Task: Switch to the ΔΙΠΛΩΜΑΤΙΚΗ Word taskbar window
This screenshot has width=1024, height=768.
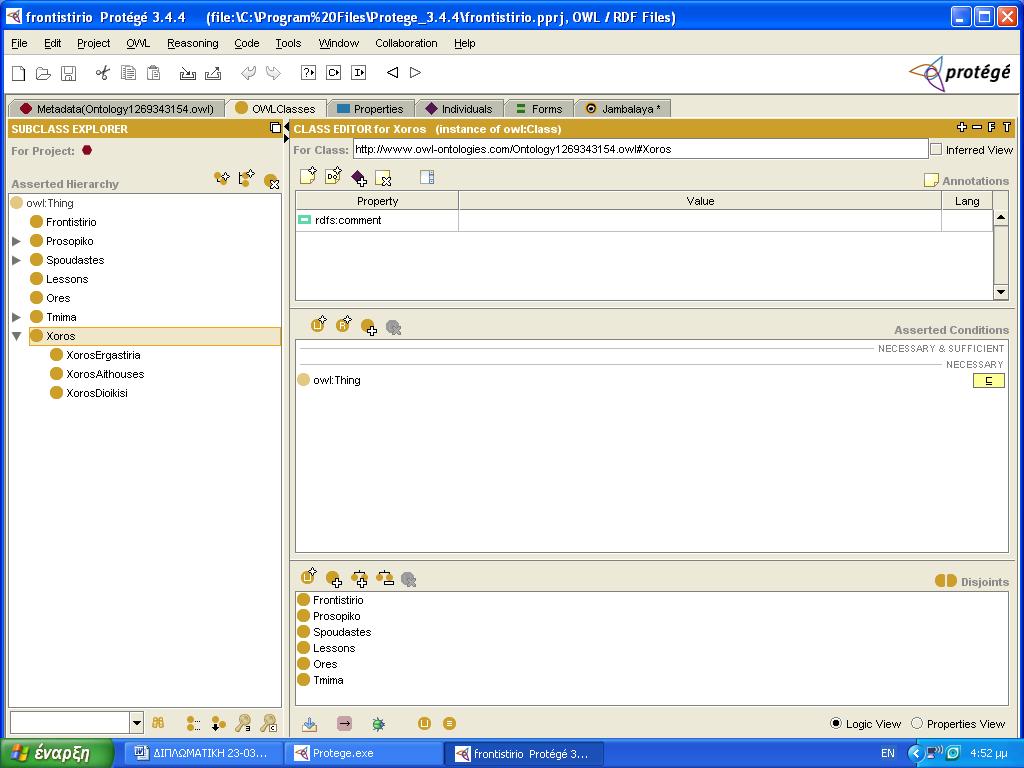Action: point(202,753)
